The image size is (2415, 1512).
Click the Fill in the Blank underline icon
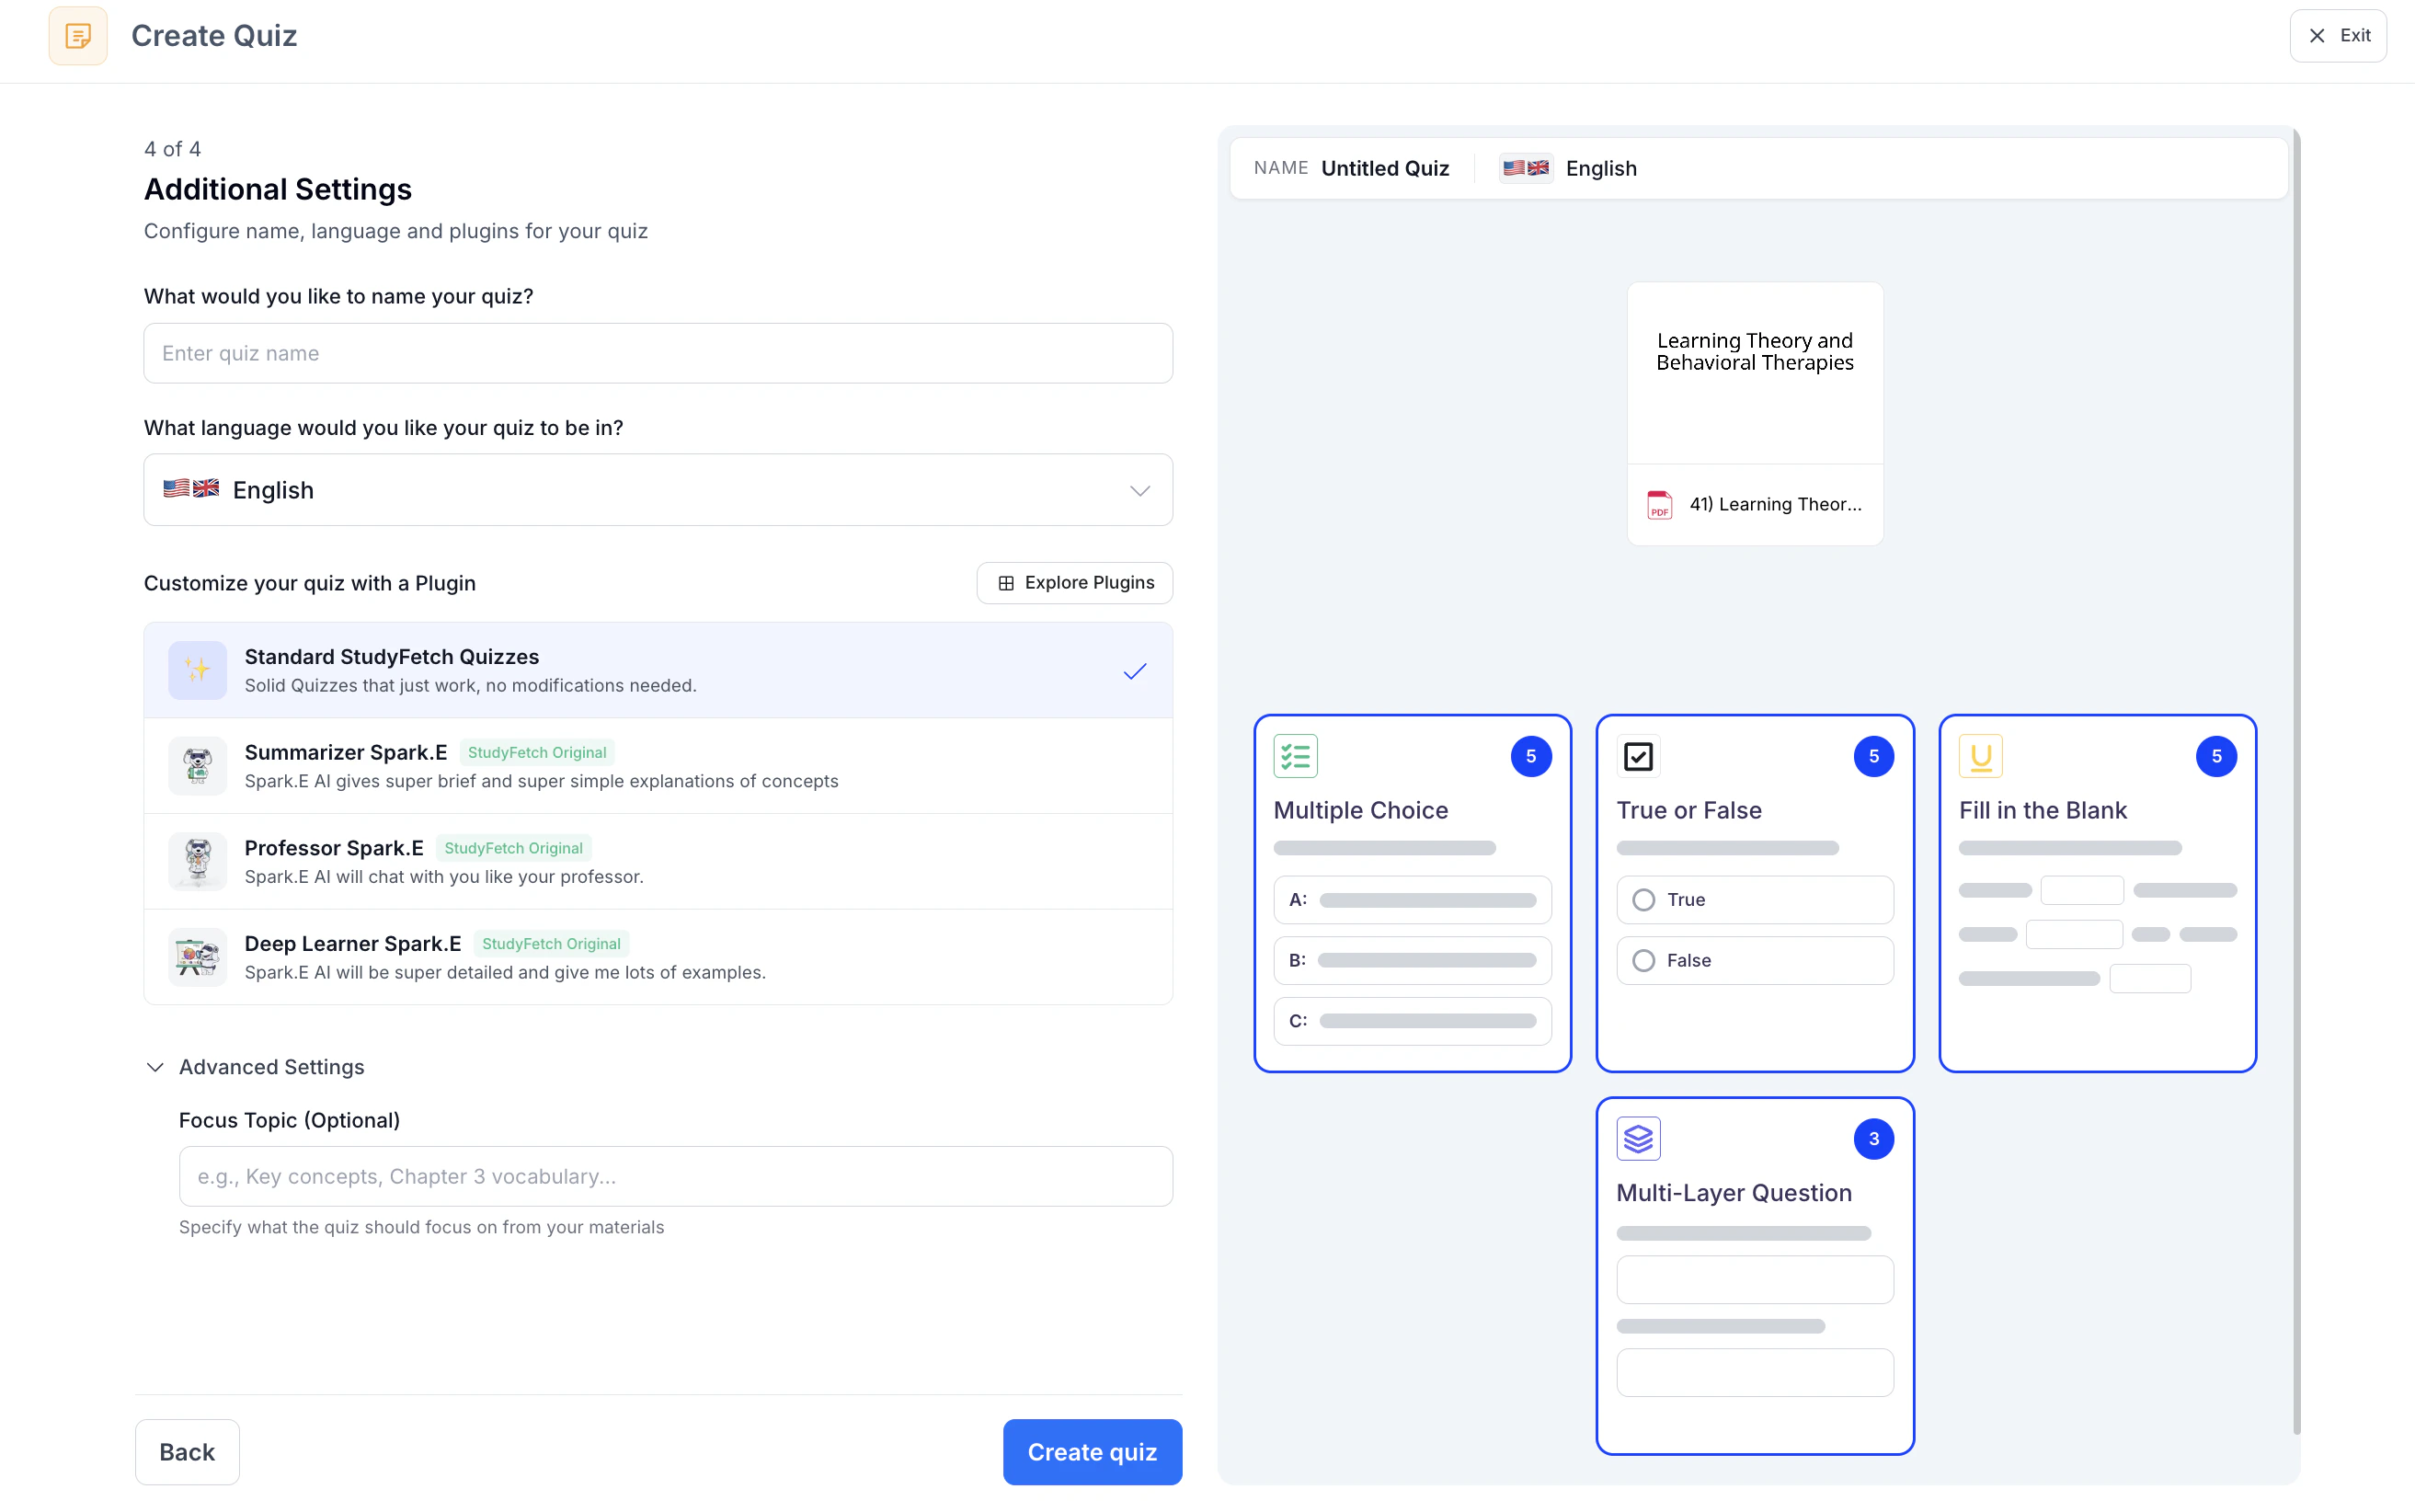(x=1980, y=756)
